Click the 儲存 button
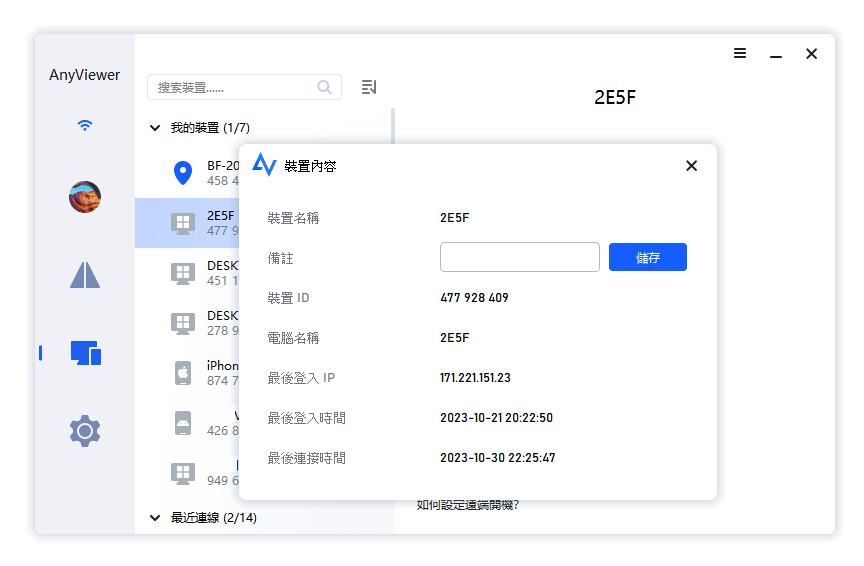This screenshot has width=864, height=566. click(x=647, y=257)
